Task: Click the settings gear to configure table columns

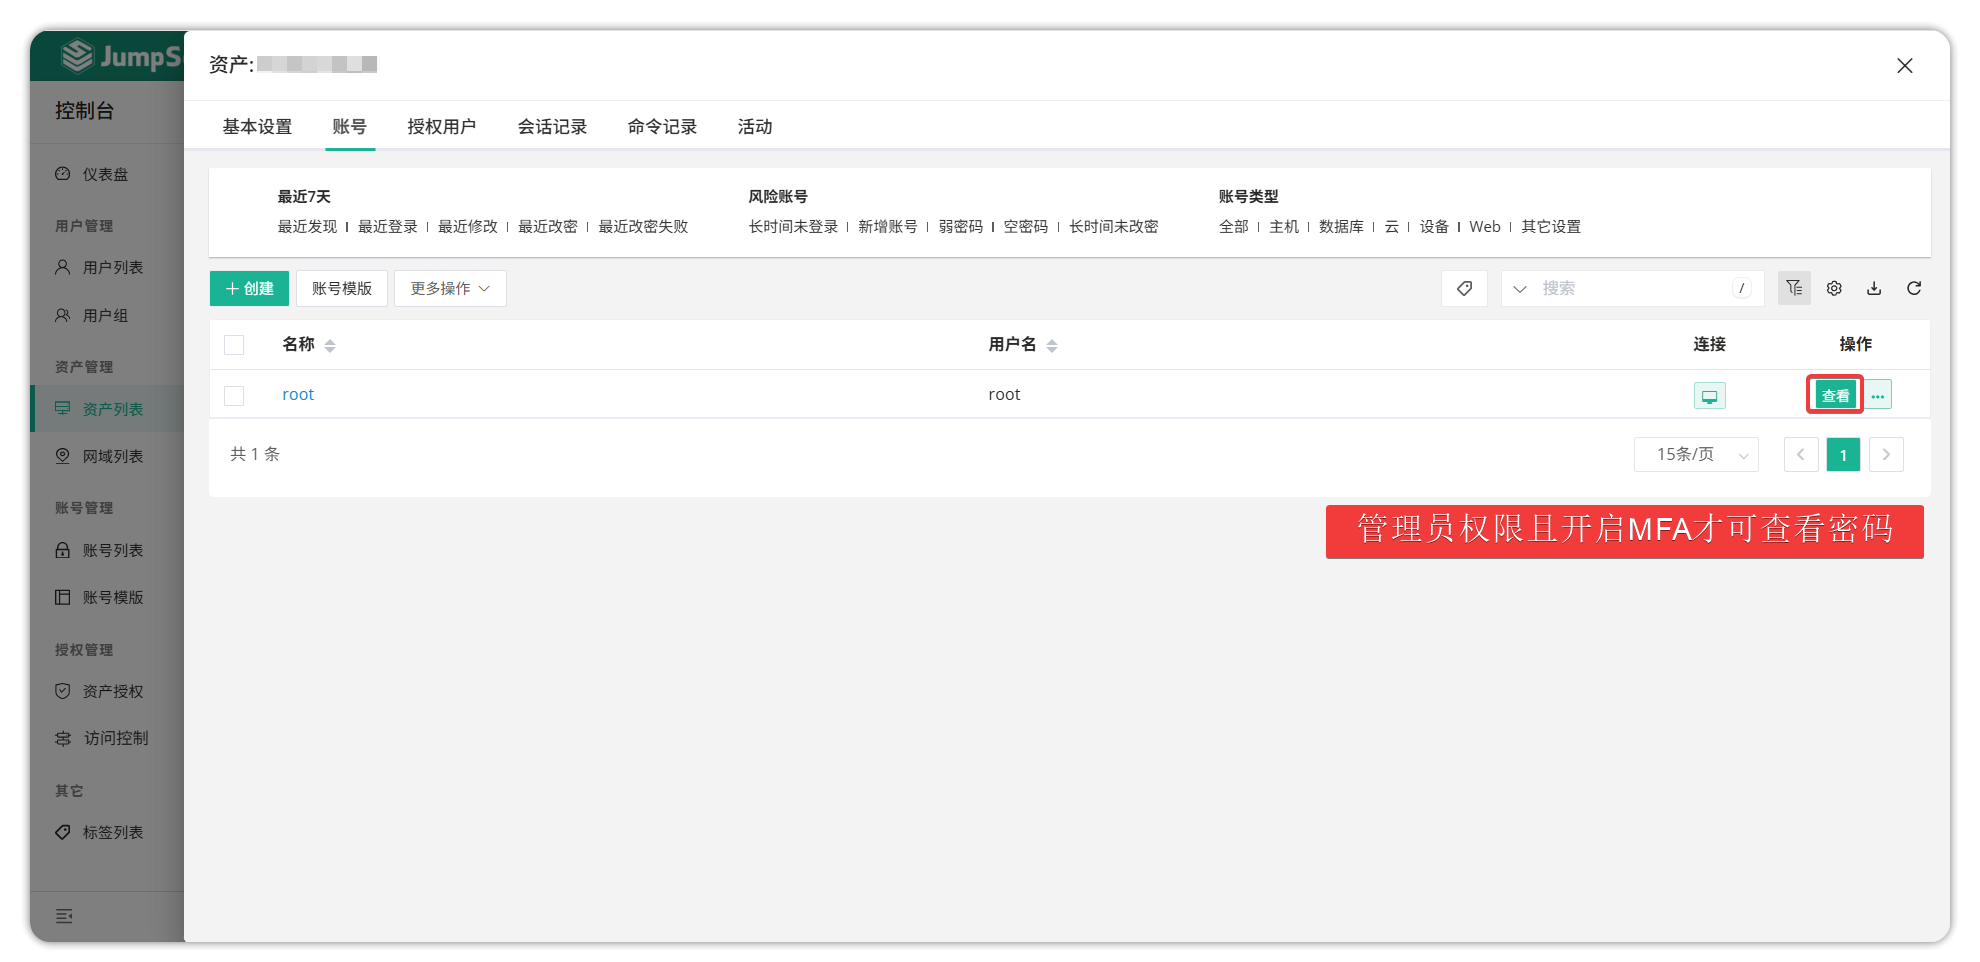Action: pyautogui.click(x=1834, y=288)
